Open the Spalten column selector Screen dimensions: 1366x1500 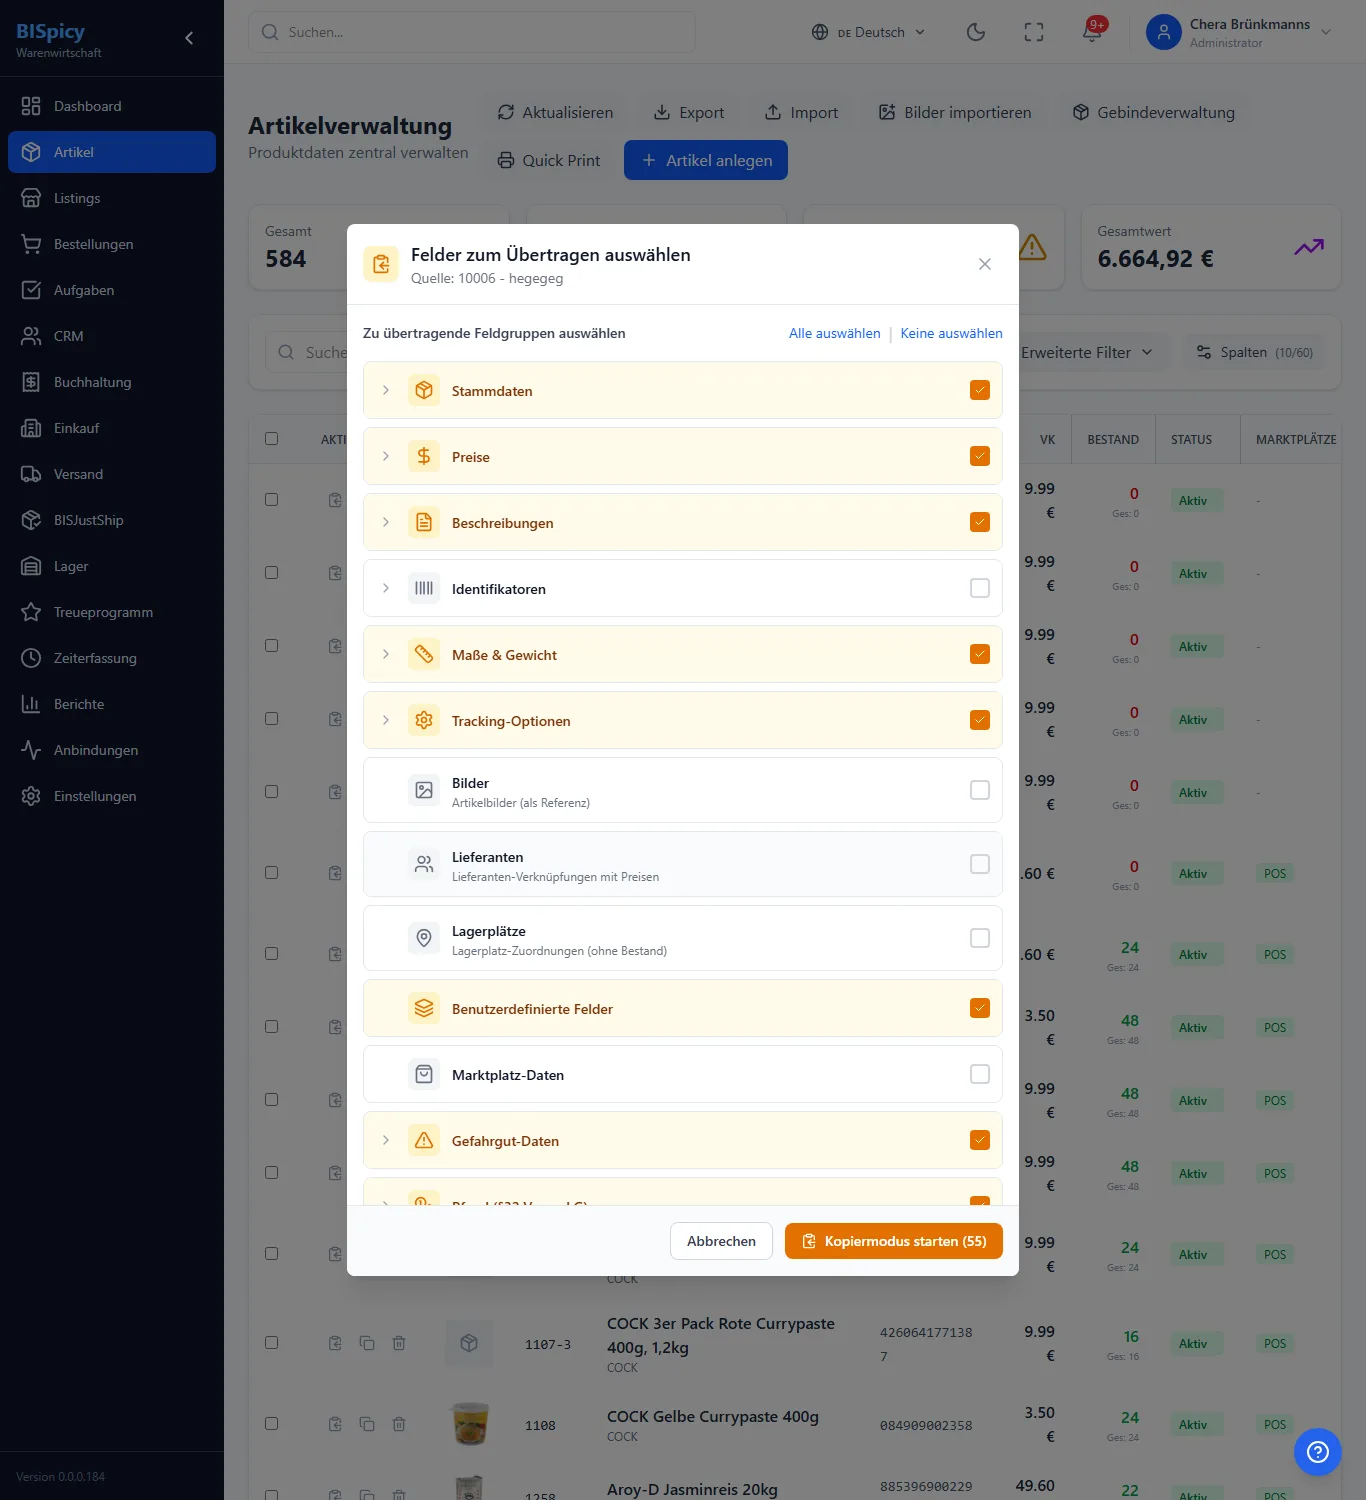1255,352
